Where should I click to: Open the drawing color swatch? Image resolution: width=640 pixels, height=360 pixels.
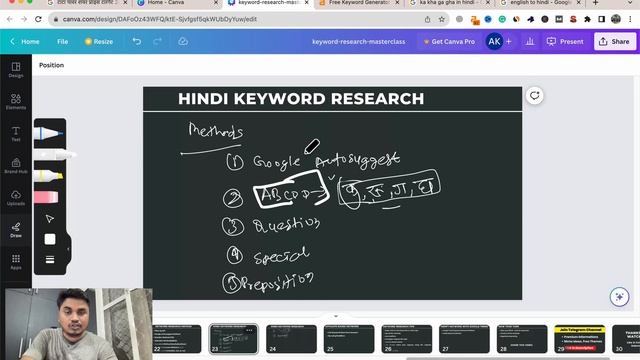pyautogui.click(x=50, y=239)
